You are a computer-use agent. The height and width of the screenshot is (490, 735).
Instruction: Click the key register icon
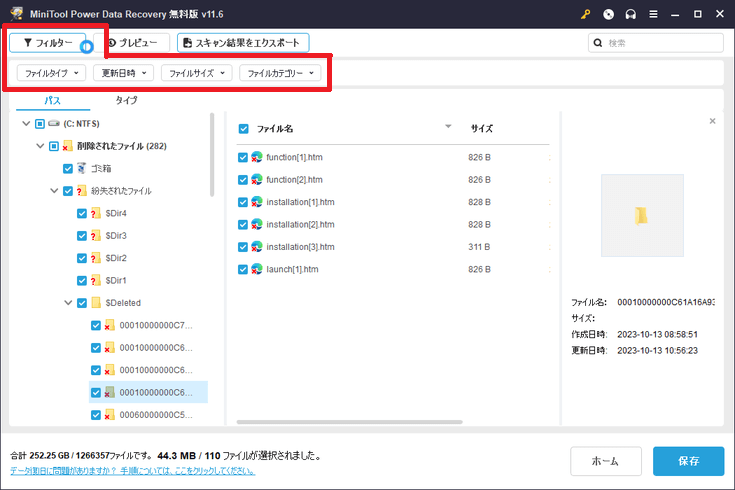pos(586,14)
